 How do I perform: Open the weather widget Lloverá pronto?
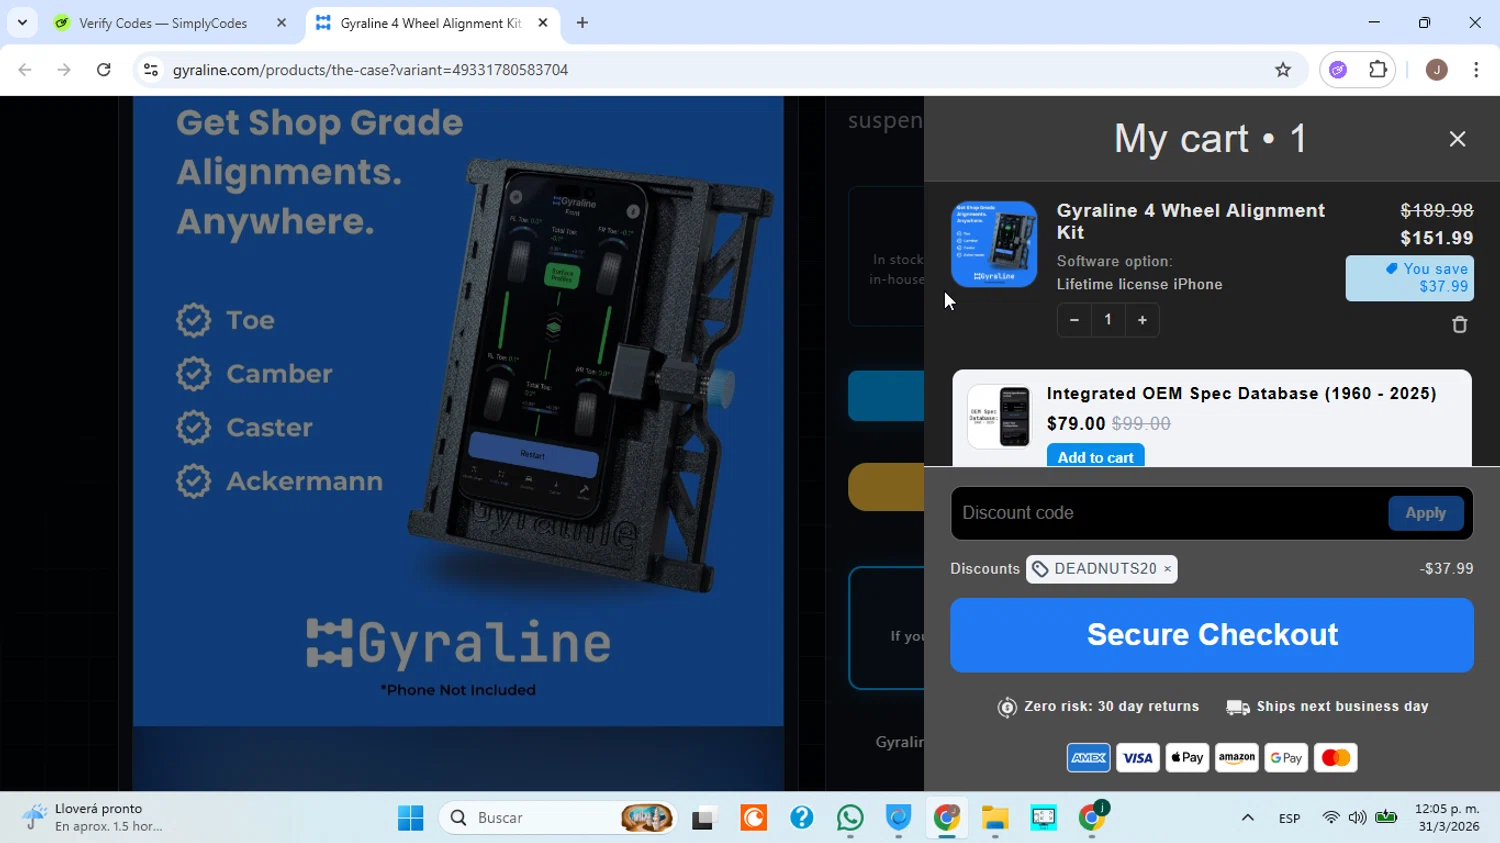(93, 818)
